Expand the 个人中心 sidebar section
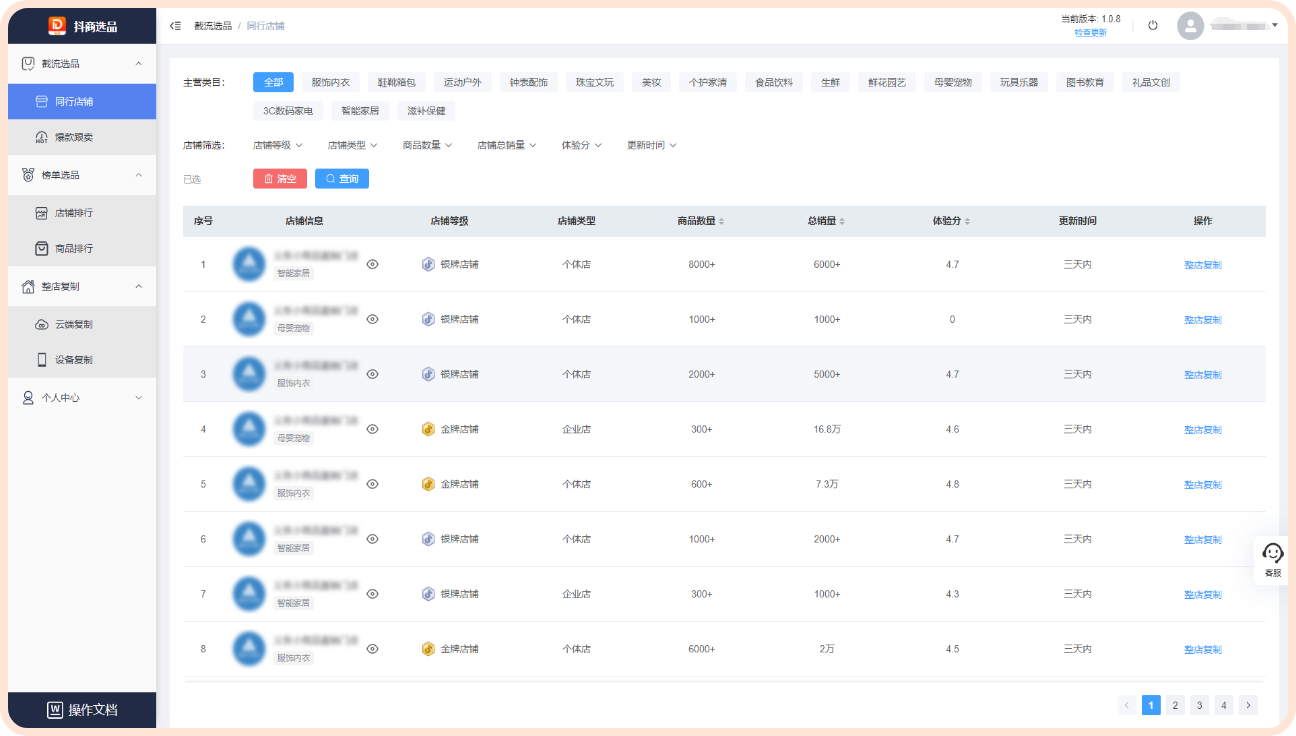 click(x=82, y=398)
